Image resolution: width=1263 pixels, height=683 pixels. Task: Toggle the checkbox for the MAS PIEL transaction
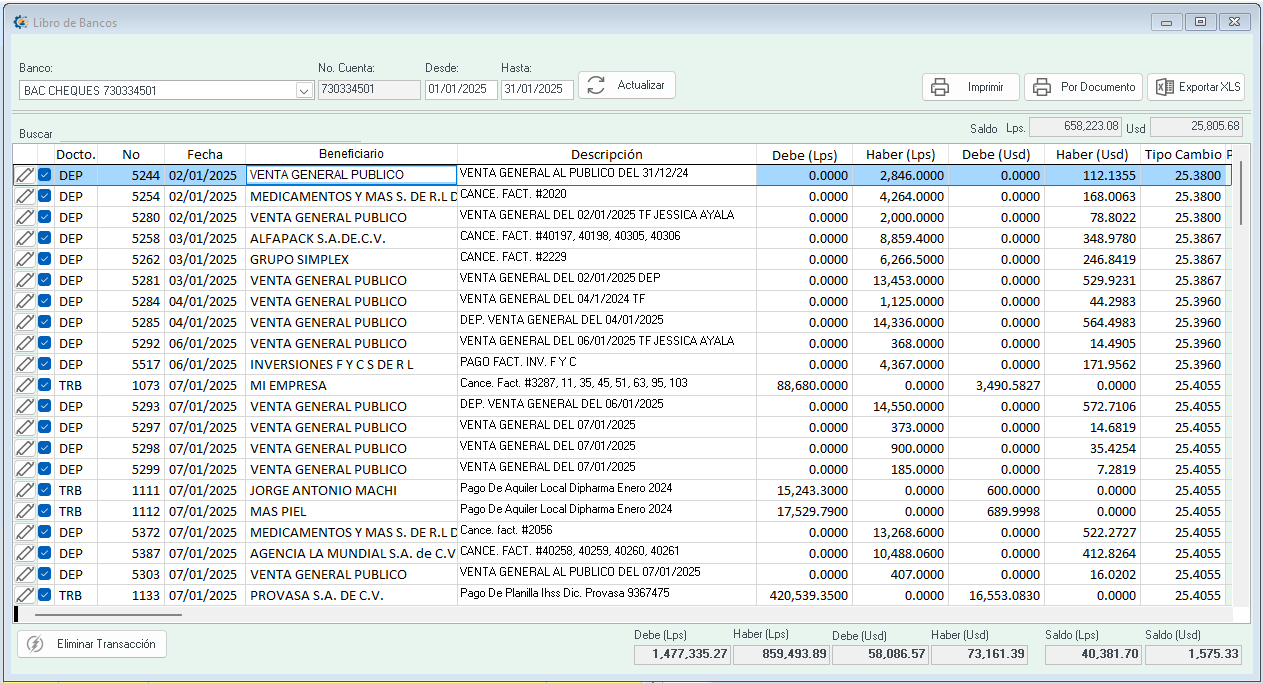[x=45, y=511]
